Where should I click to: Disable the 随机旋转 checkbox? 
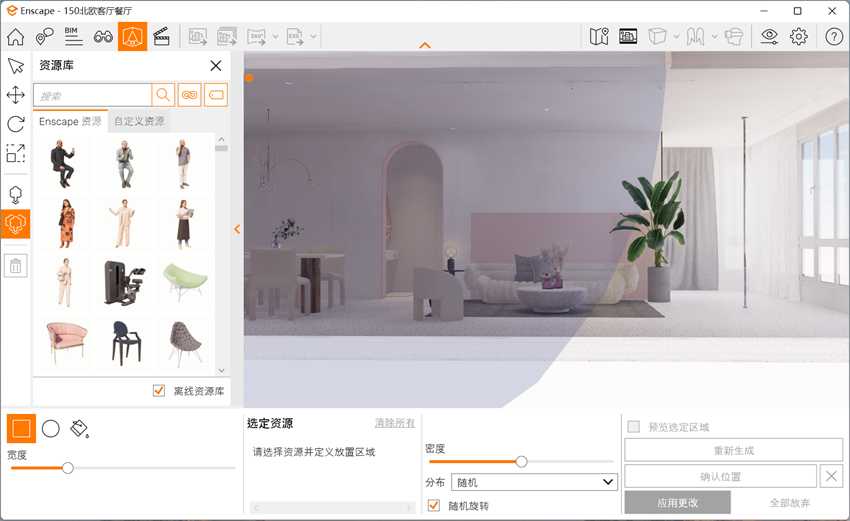[433, 506]
